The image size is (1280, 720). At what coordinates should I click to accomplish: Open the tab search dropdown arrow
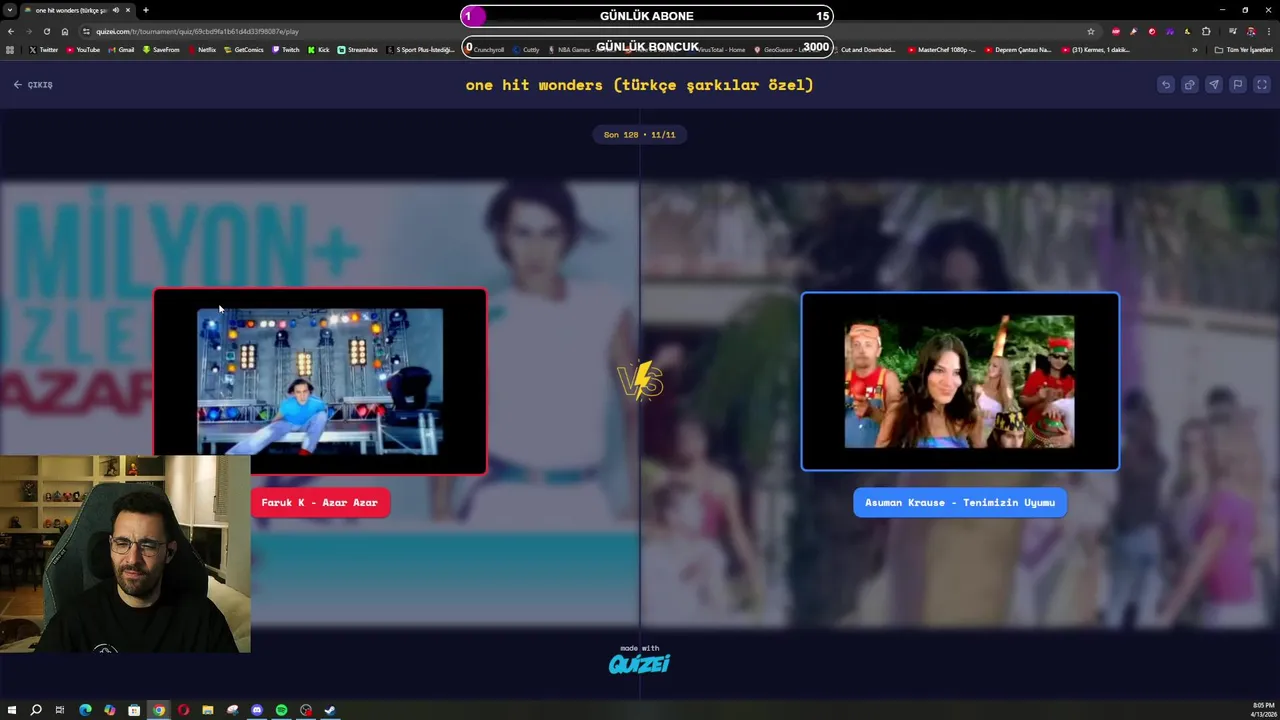tap(10, 10)
